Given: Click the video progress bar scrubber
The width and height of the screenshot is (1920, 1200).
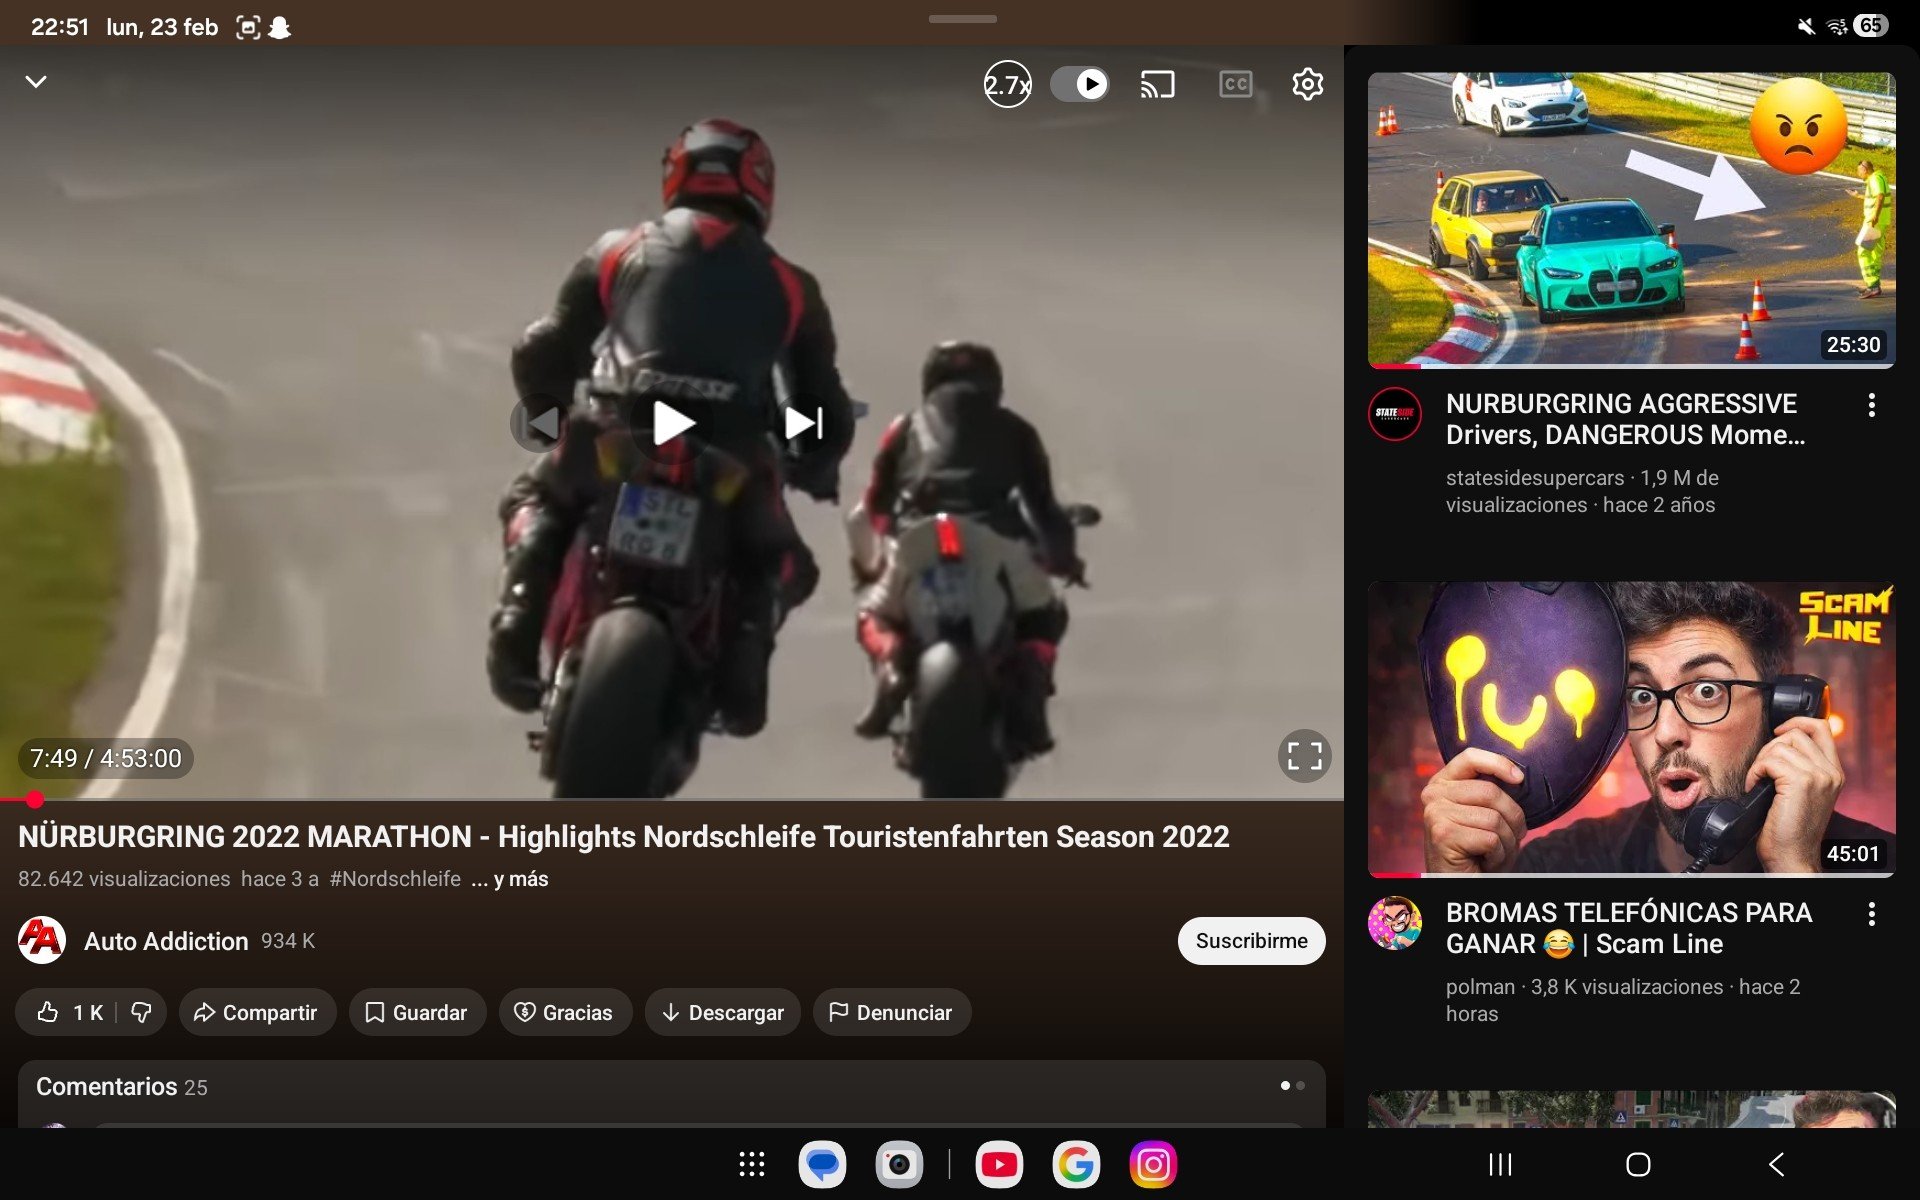Looking at the screenshot, I should click(35, 799).
